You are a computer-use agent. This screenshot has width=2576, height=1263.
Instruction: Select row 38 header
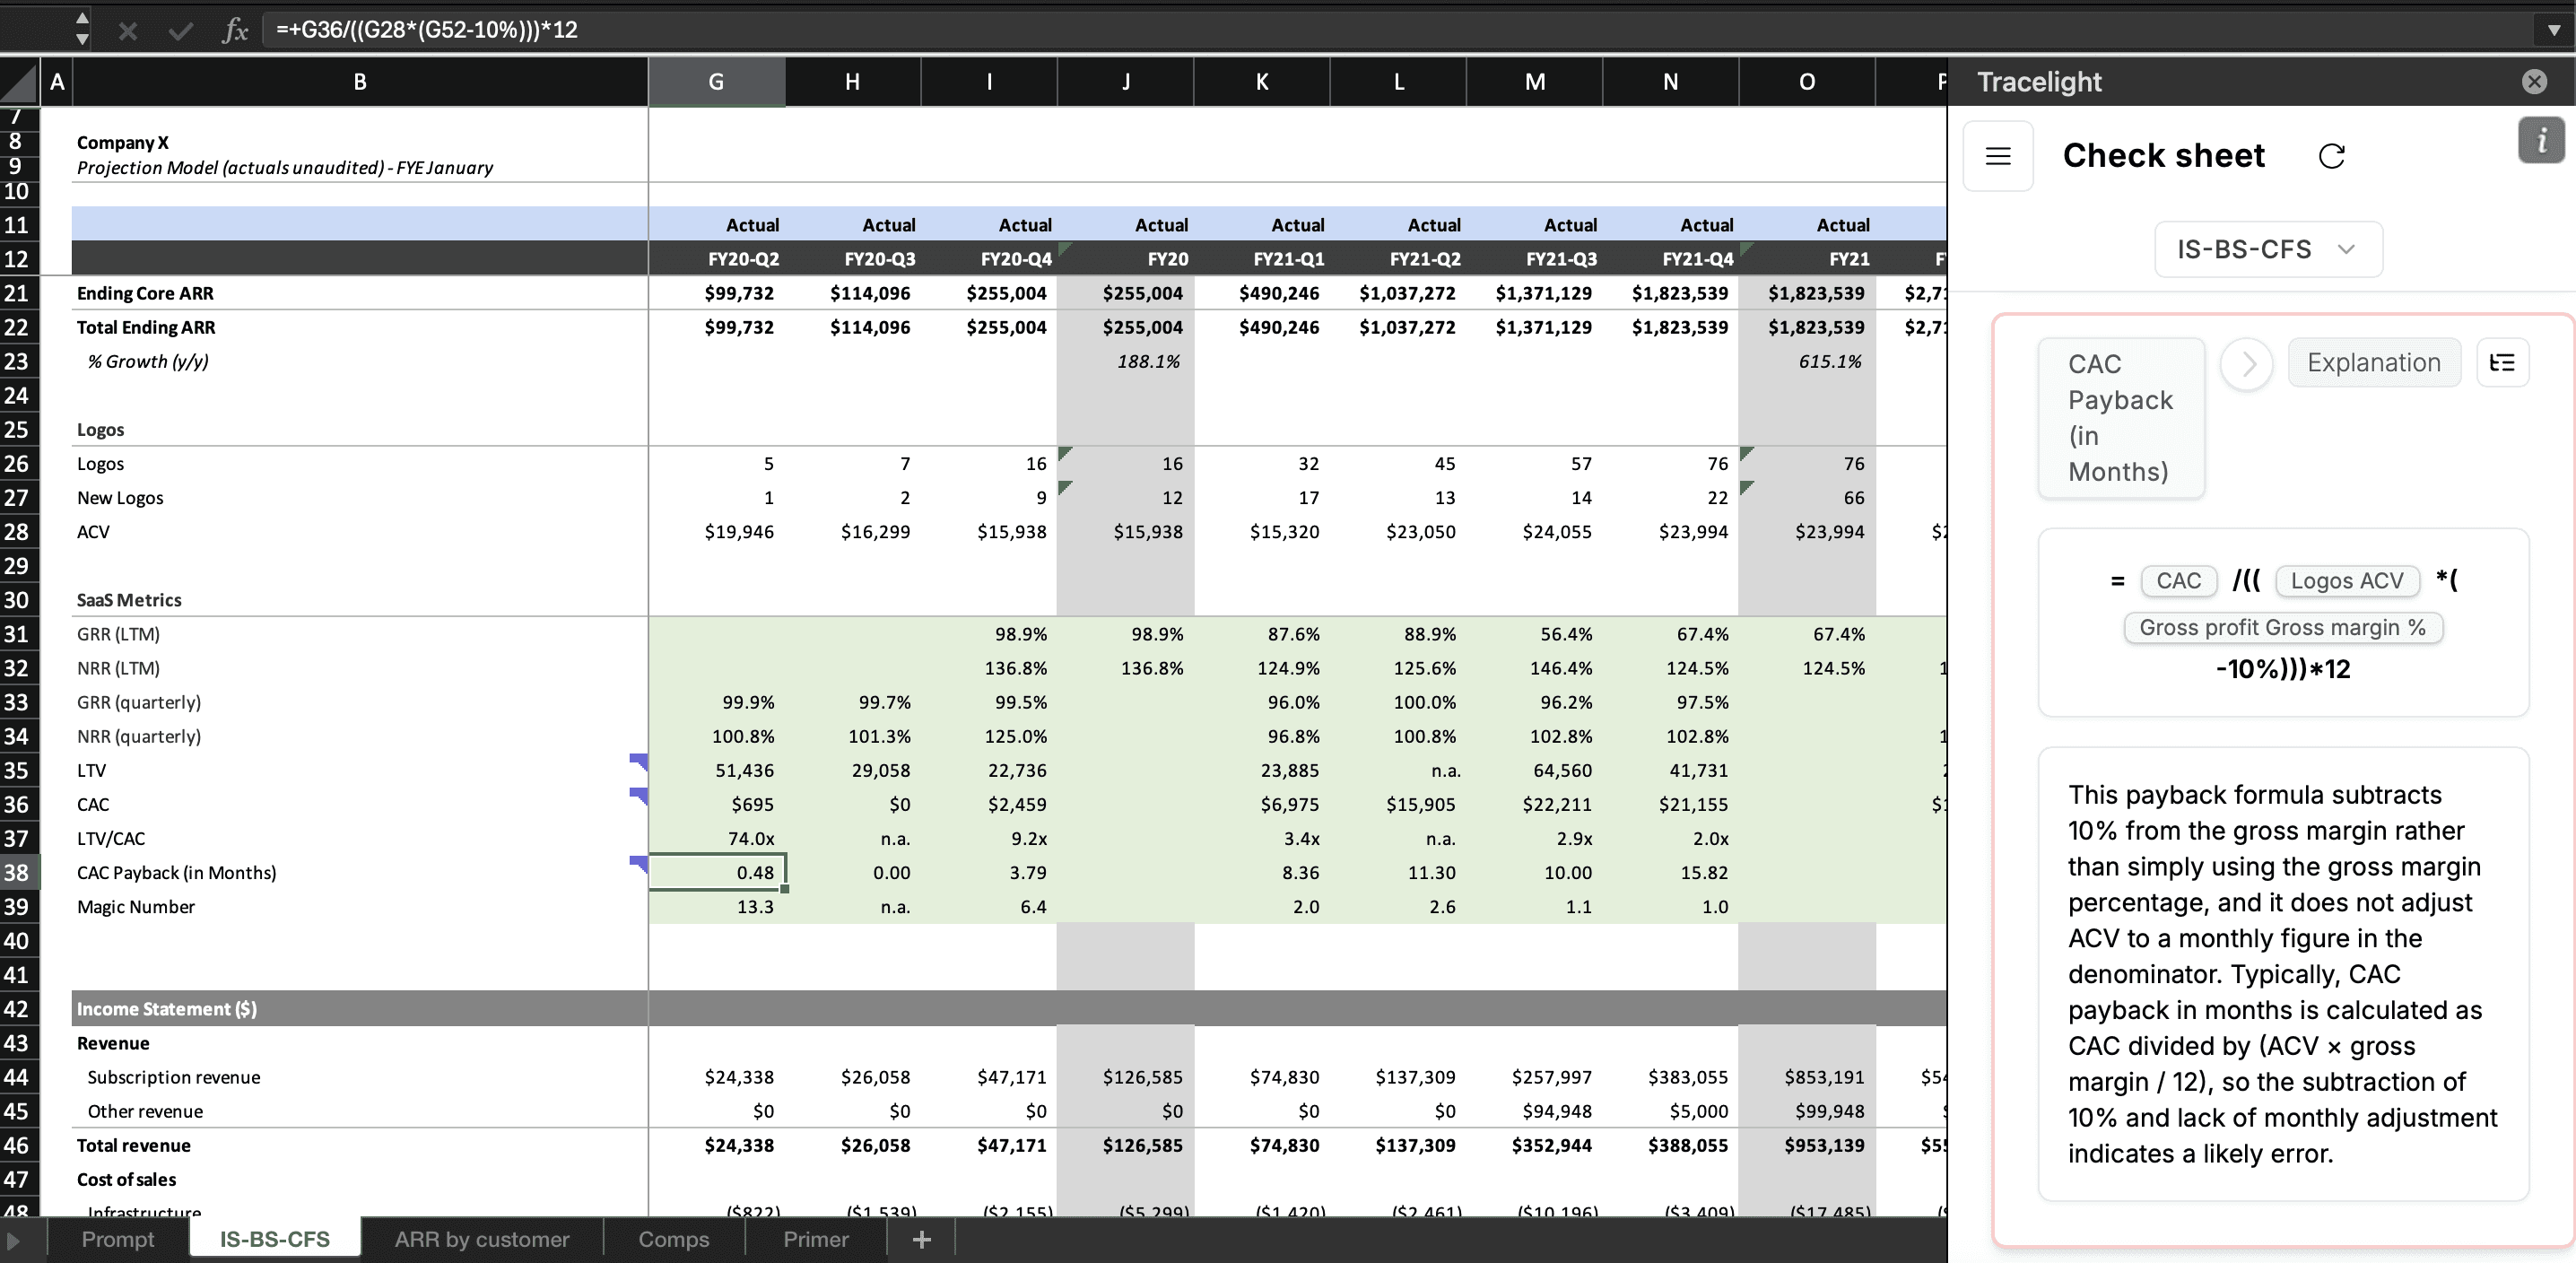point(19,873)
